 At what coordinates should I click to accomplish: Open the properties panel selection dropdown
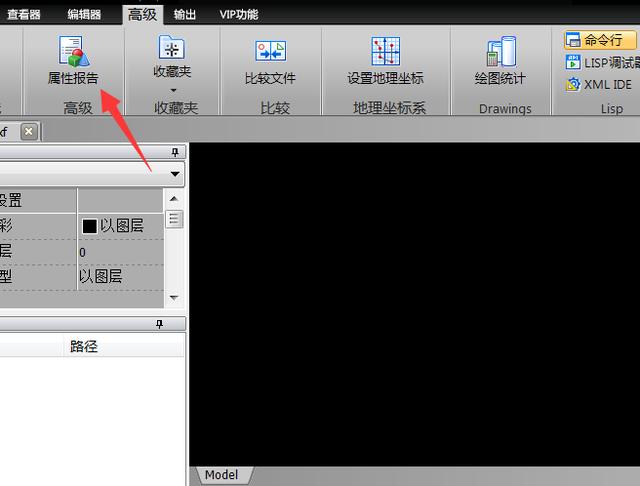coord(175,174)
